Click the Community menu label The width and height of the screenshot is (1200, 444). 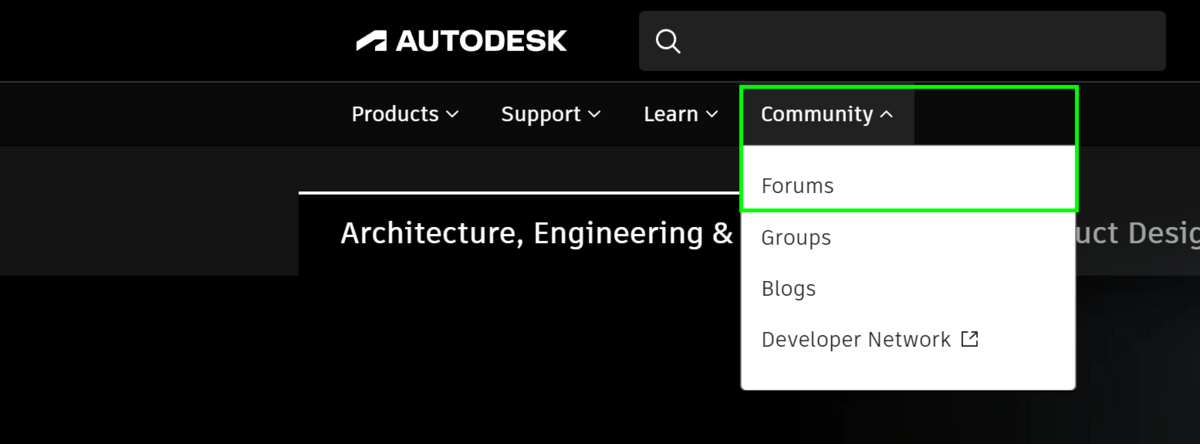tap(817, 114)
